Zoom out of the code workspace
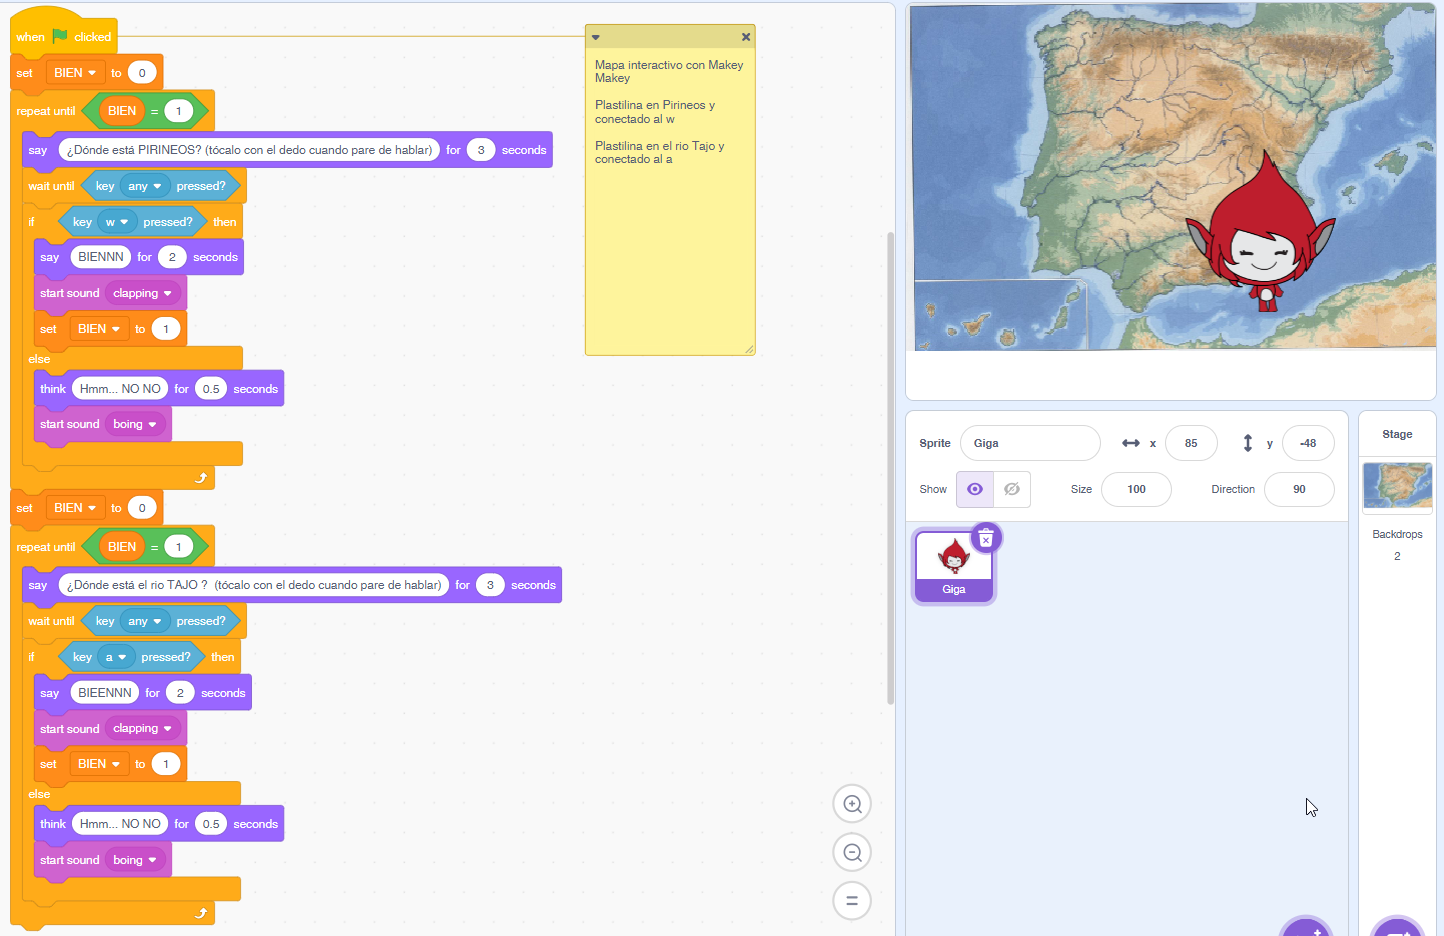1444x936 pixels. point(852,852)
